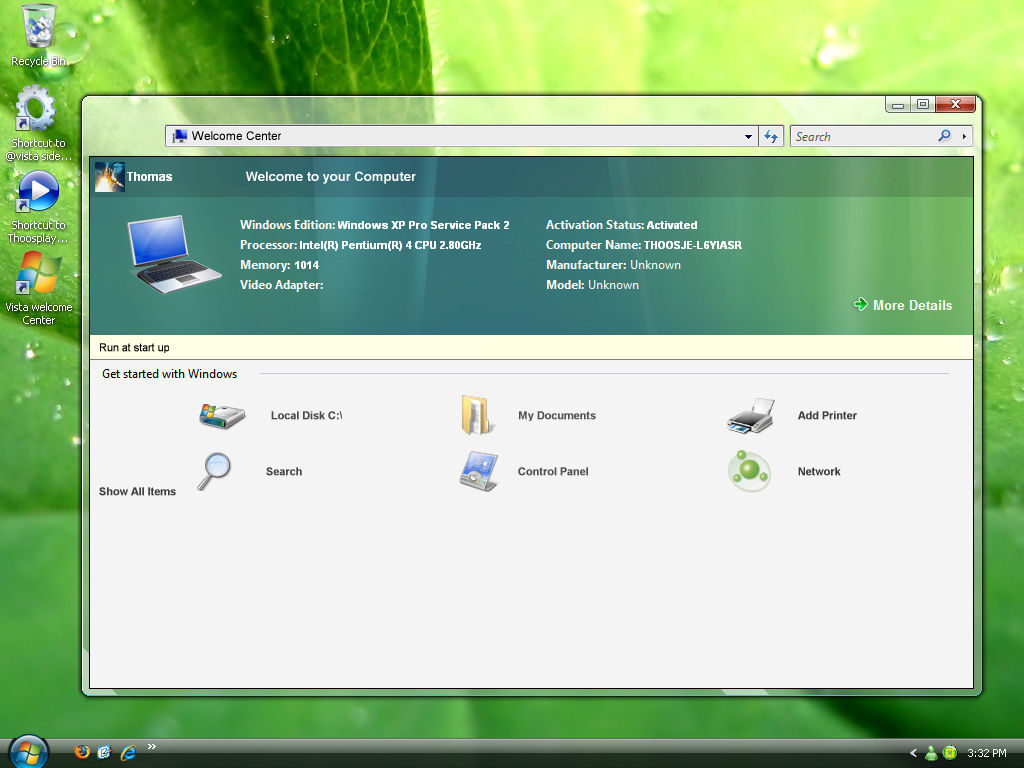Click the taskbar clock showing 3:32 PM
The image size is (1024, 768).
coord(987,753)
